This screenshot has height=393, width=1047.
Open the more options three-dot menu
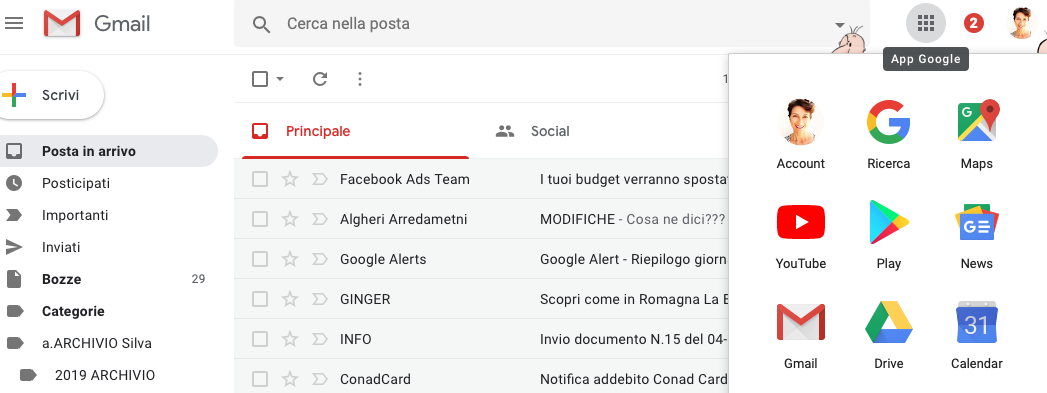click(360, 79)
